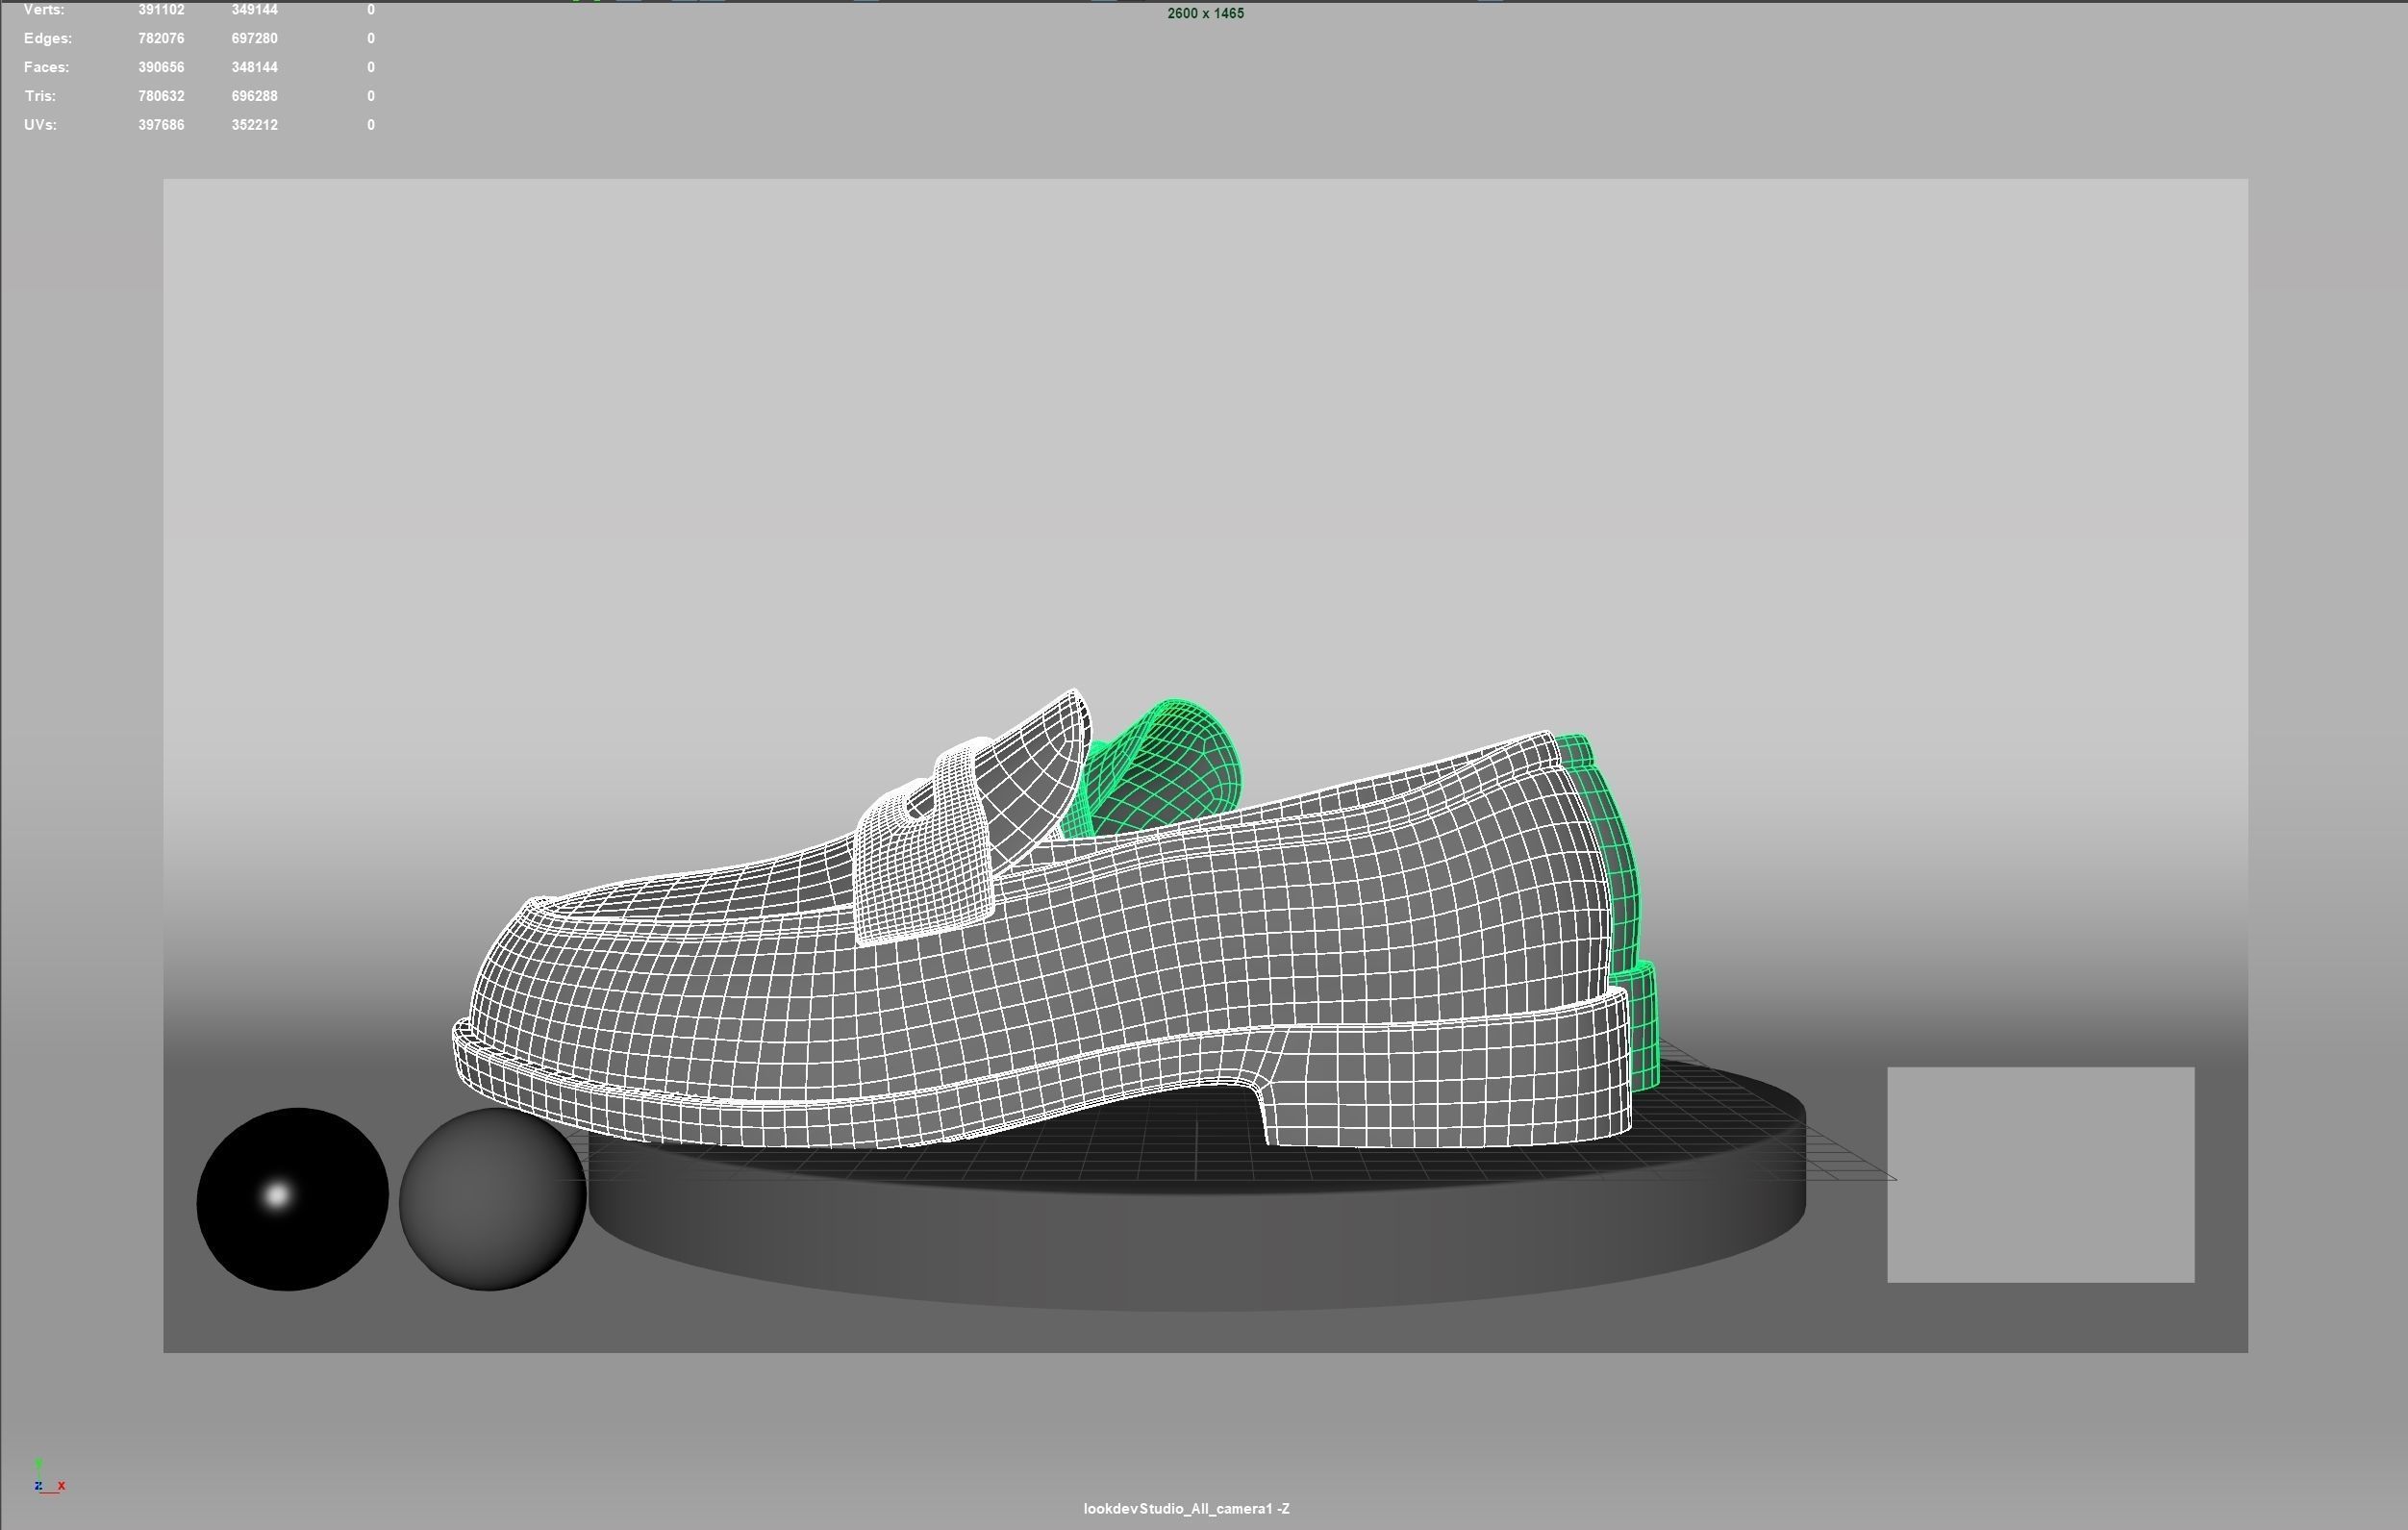Screen dimensions: 2408x1530
Task: Click the Faces value 348144
Action: tap(254, 67)
